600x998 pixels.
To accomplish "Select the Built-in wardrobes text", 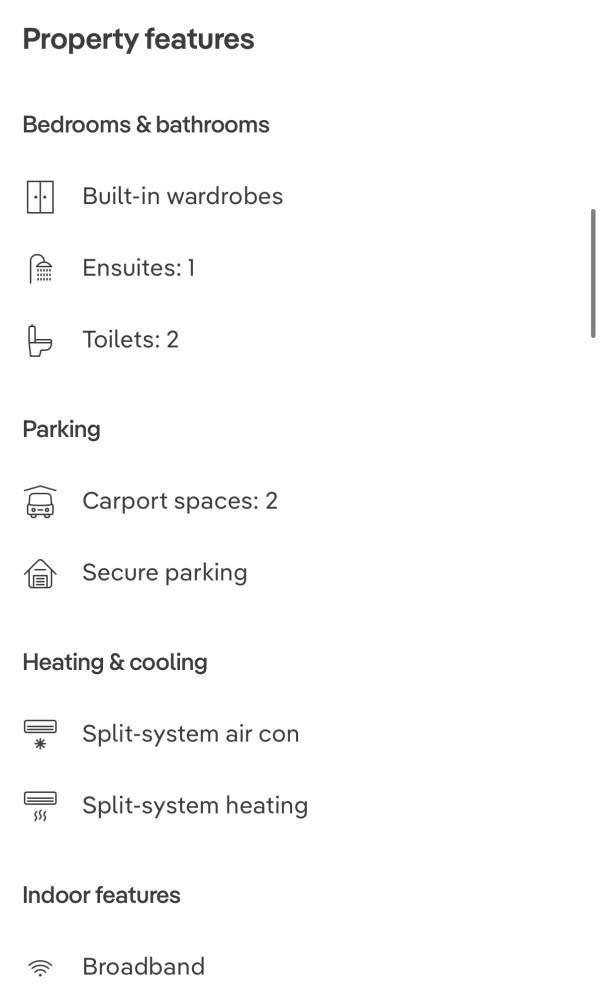I will tap(183, 196).
